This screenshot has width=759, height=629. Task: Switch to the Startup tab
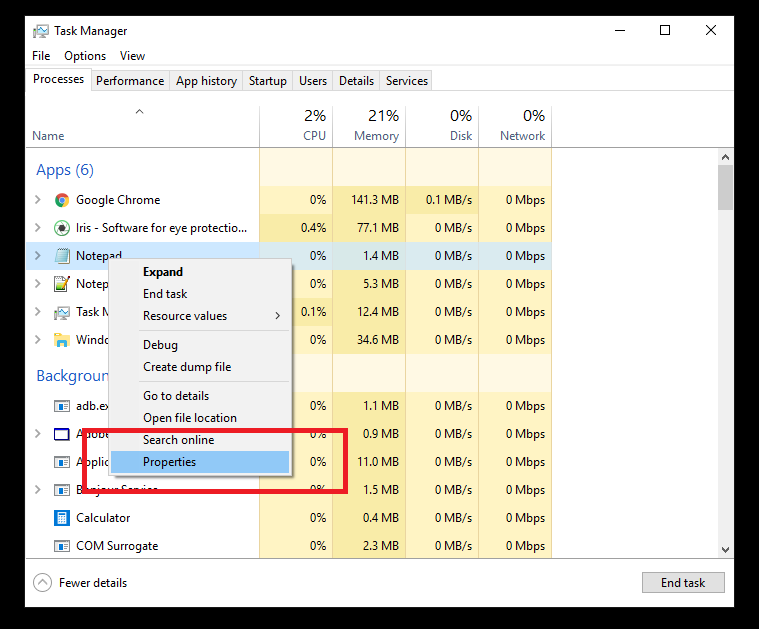pyautogui.click(x=268, y=81)
